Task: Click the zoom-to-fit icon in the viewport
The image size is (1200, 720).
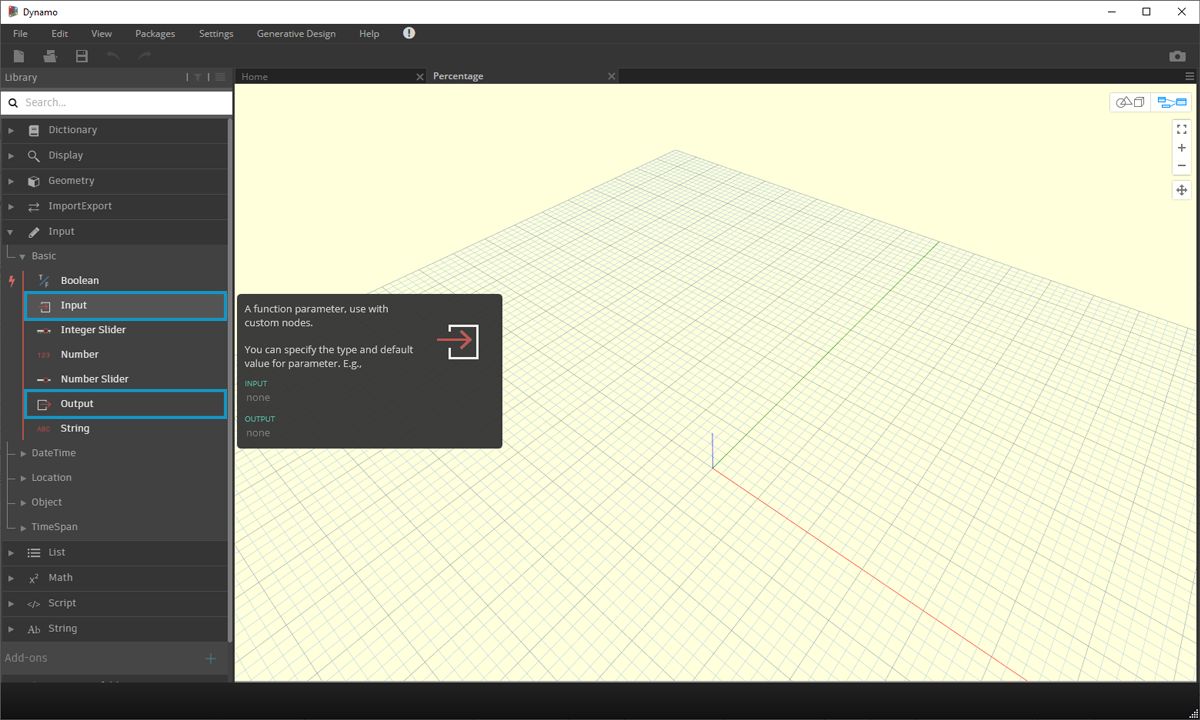Action: coord(1181,128)
